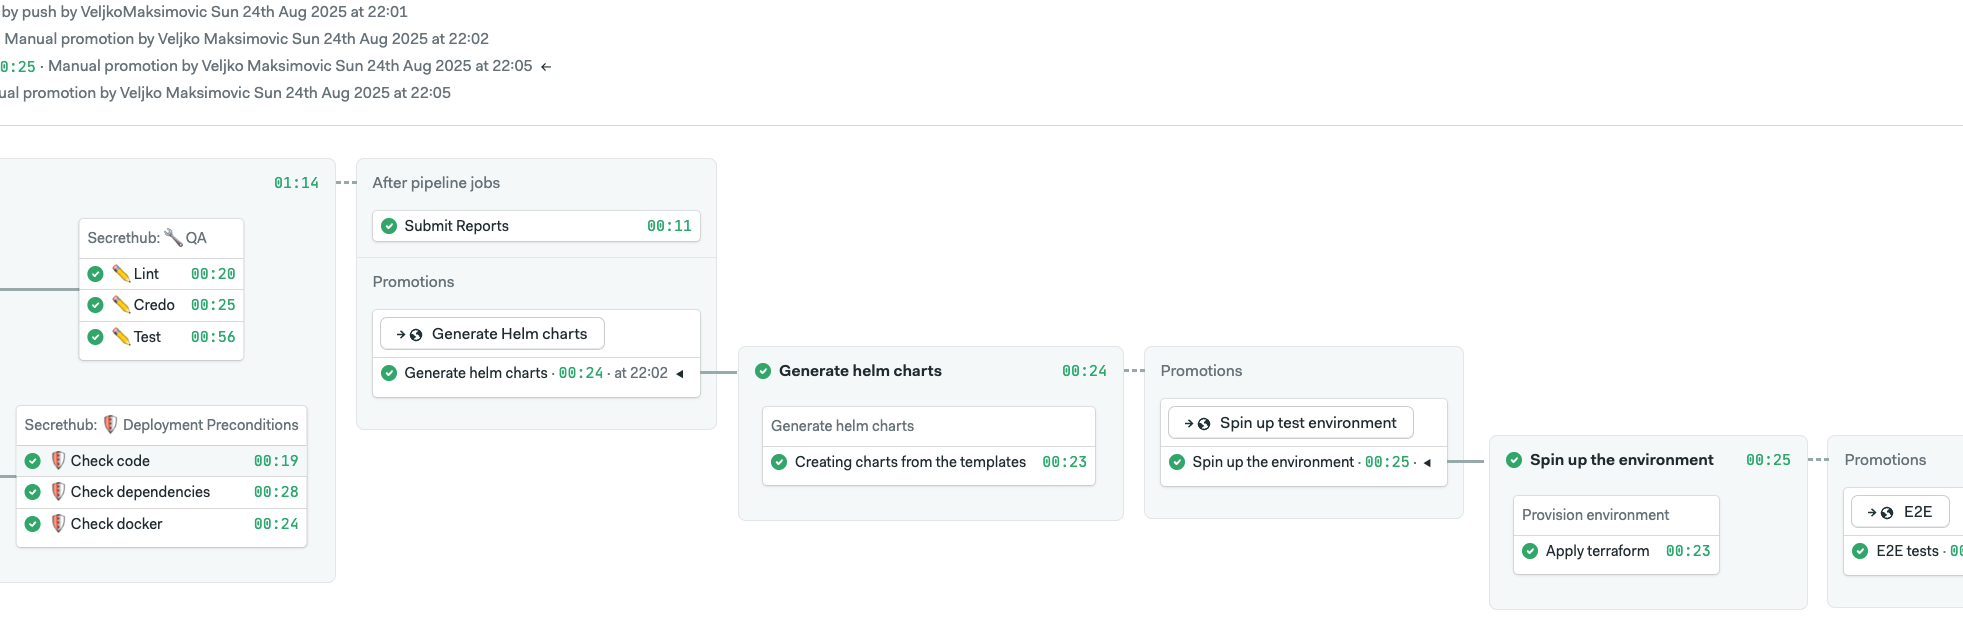
Task: Click the left arrow after the 22:05 promotion
Action: tap(546, 67)
